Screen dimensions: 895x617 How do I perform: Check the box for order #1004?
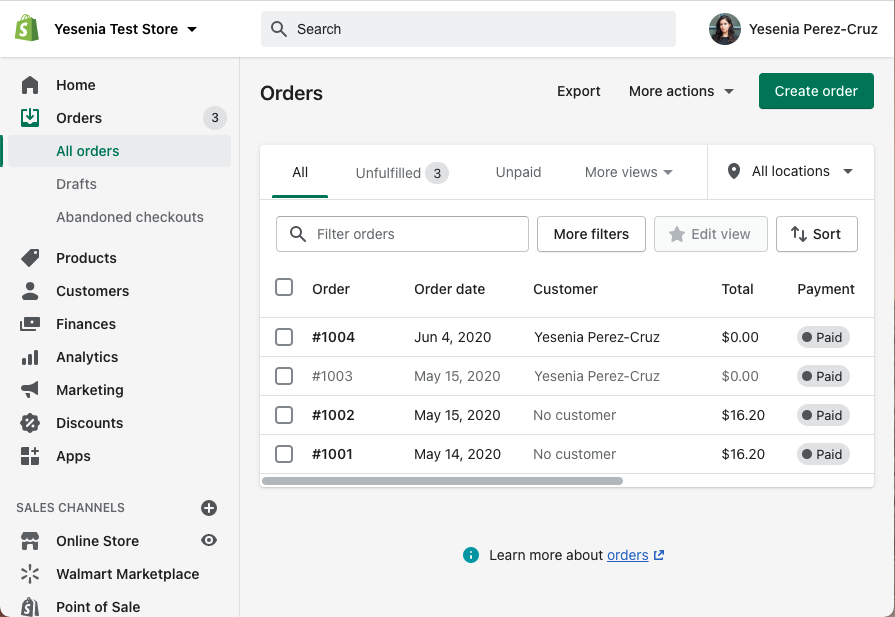[x=284, y=337]
